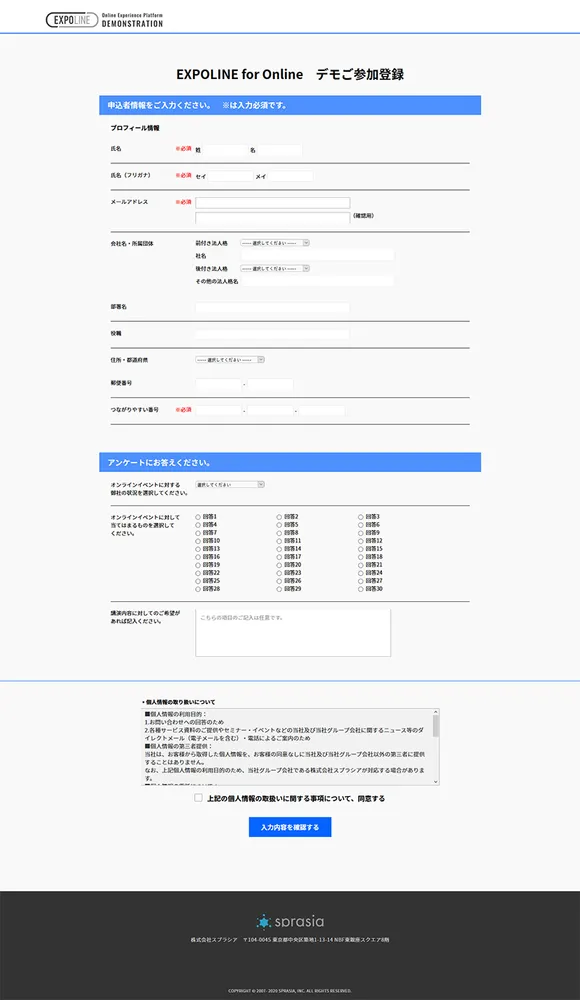The height and width of the screenshot is (1000, 580).
Task: Select the 回答18 radio button
Action: tap(361, 557)
